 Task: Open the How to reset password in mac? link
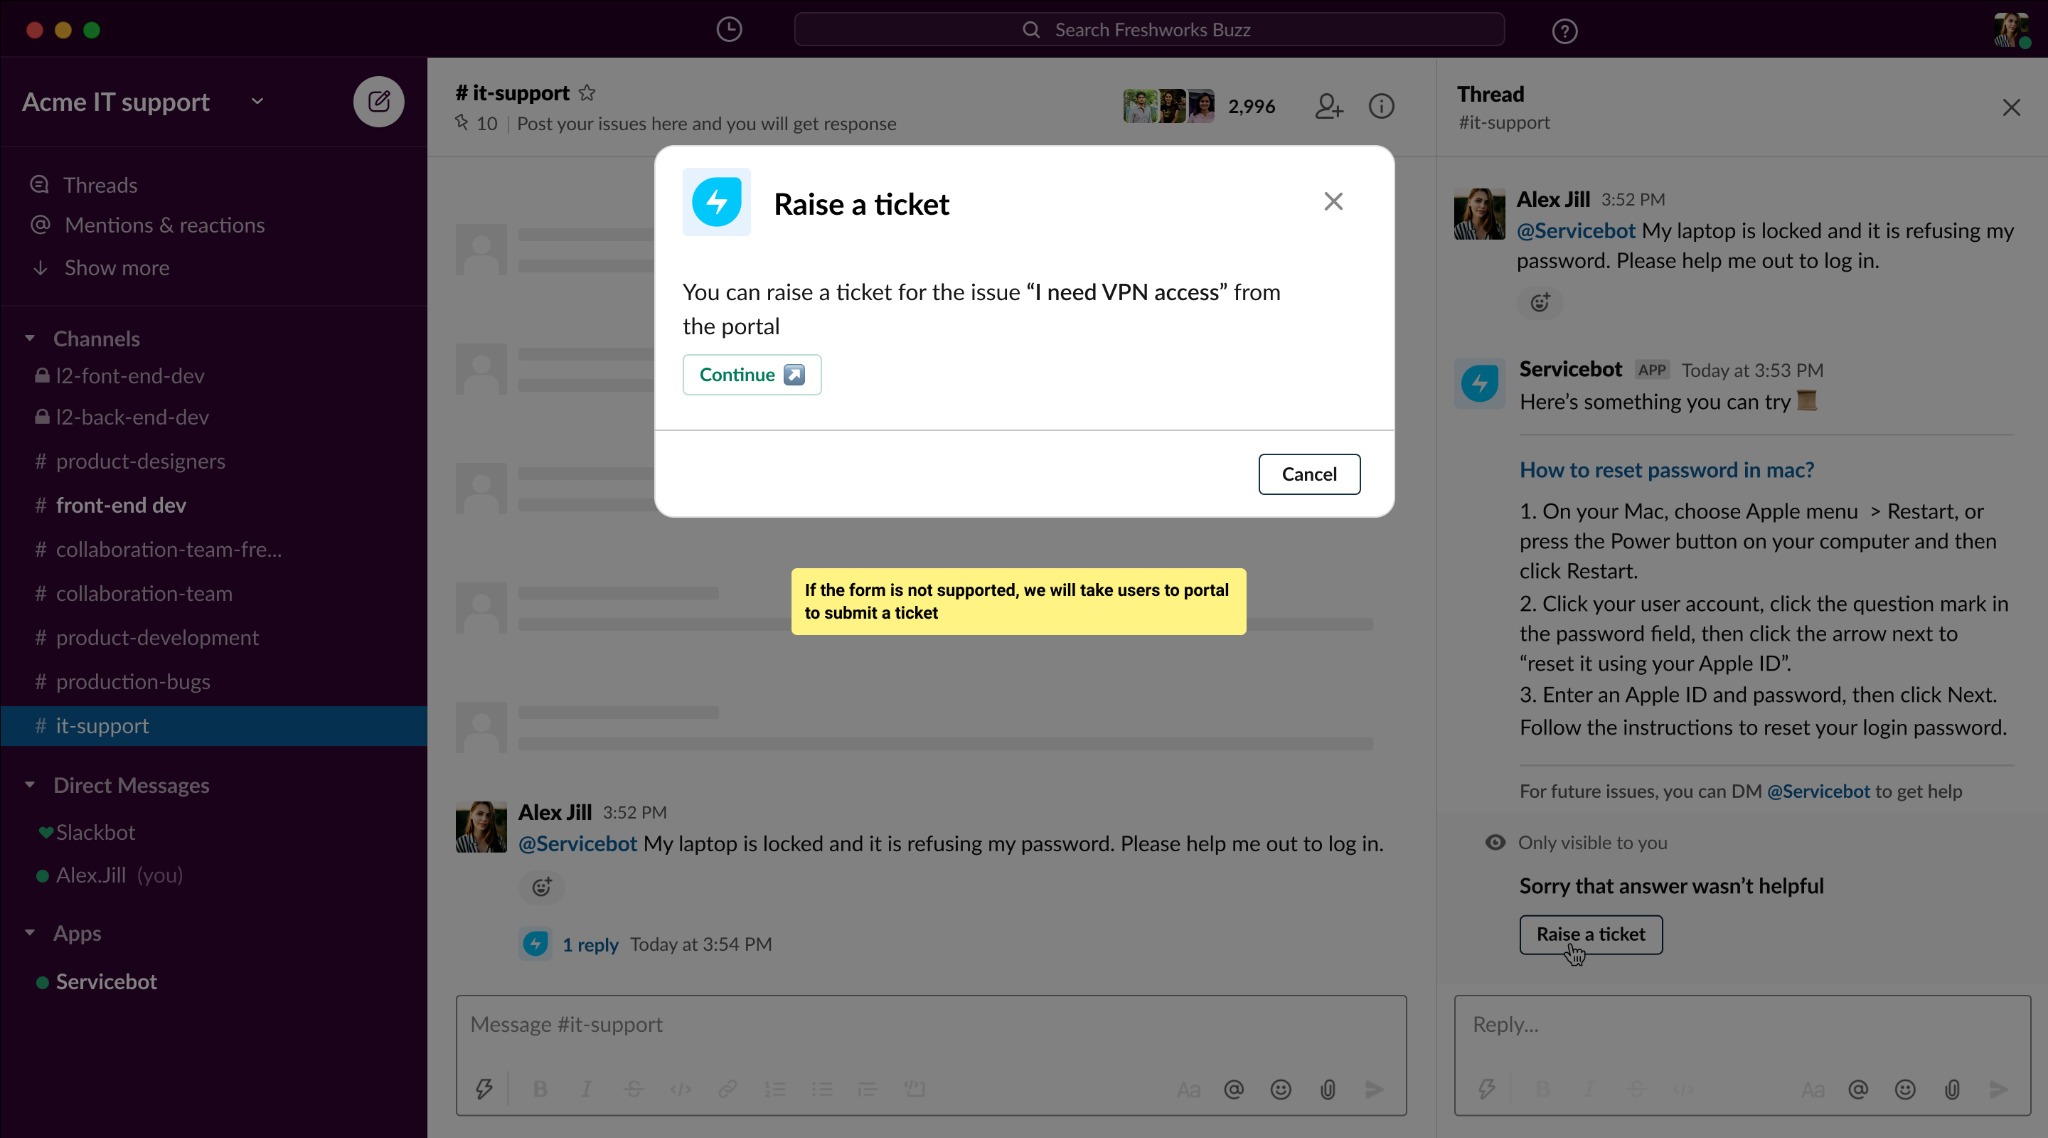point(1667,470)
